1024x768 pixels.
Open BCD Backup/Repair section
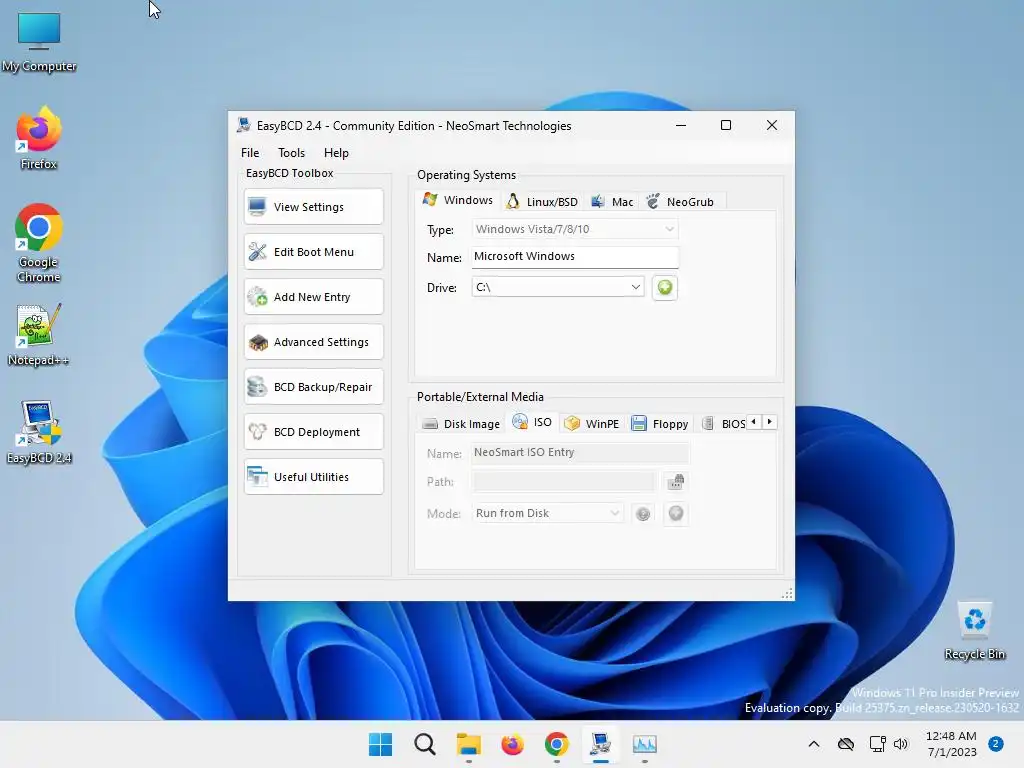click(x=313, y=387)
